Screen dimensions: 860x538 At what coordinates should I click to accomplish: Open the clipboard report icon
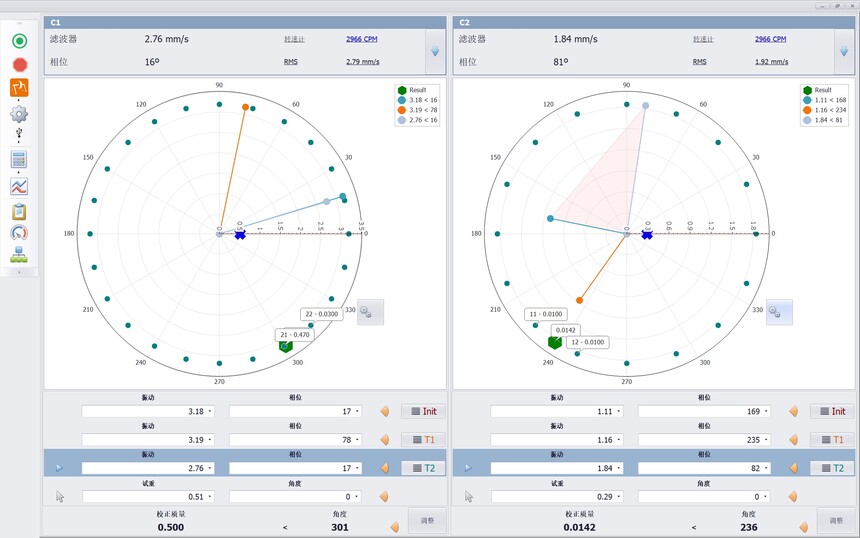pos(19,211)
